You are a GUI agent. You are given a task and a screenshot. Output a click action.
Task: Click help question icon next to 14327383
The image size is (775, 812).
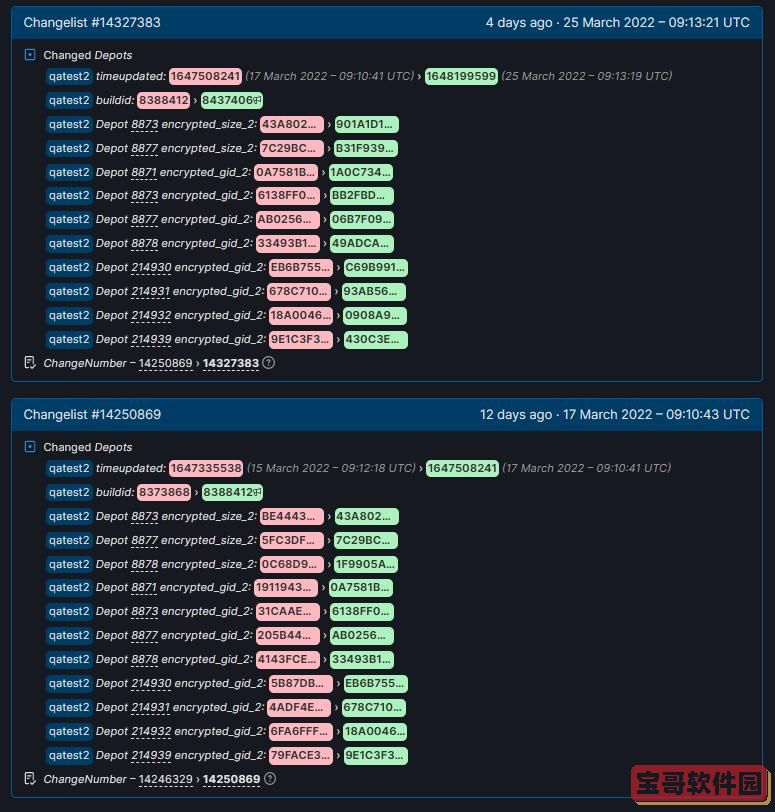point(268,362)
